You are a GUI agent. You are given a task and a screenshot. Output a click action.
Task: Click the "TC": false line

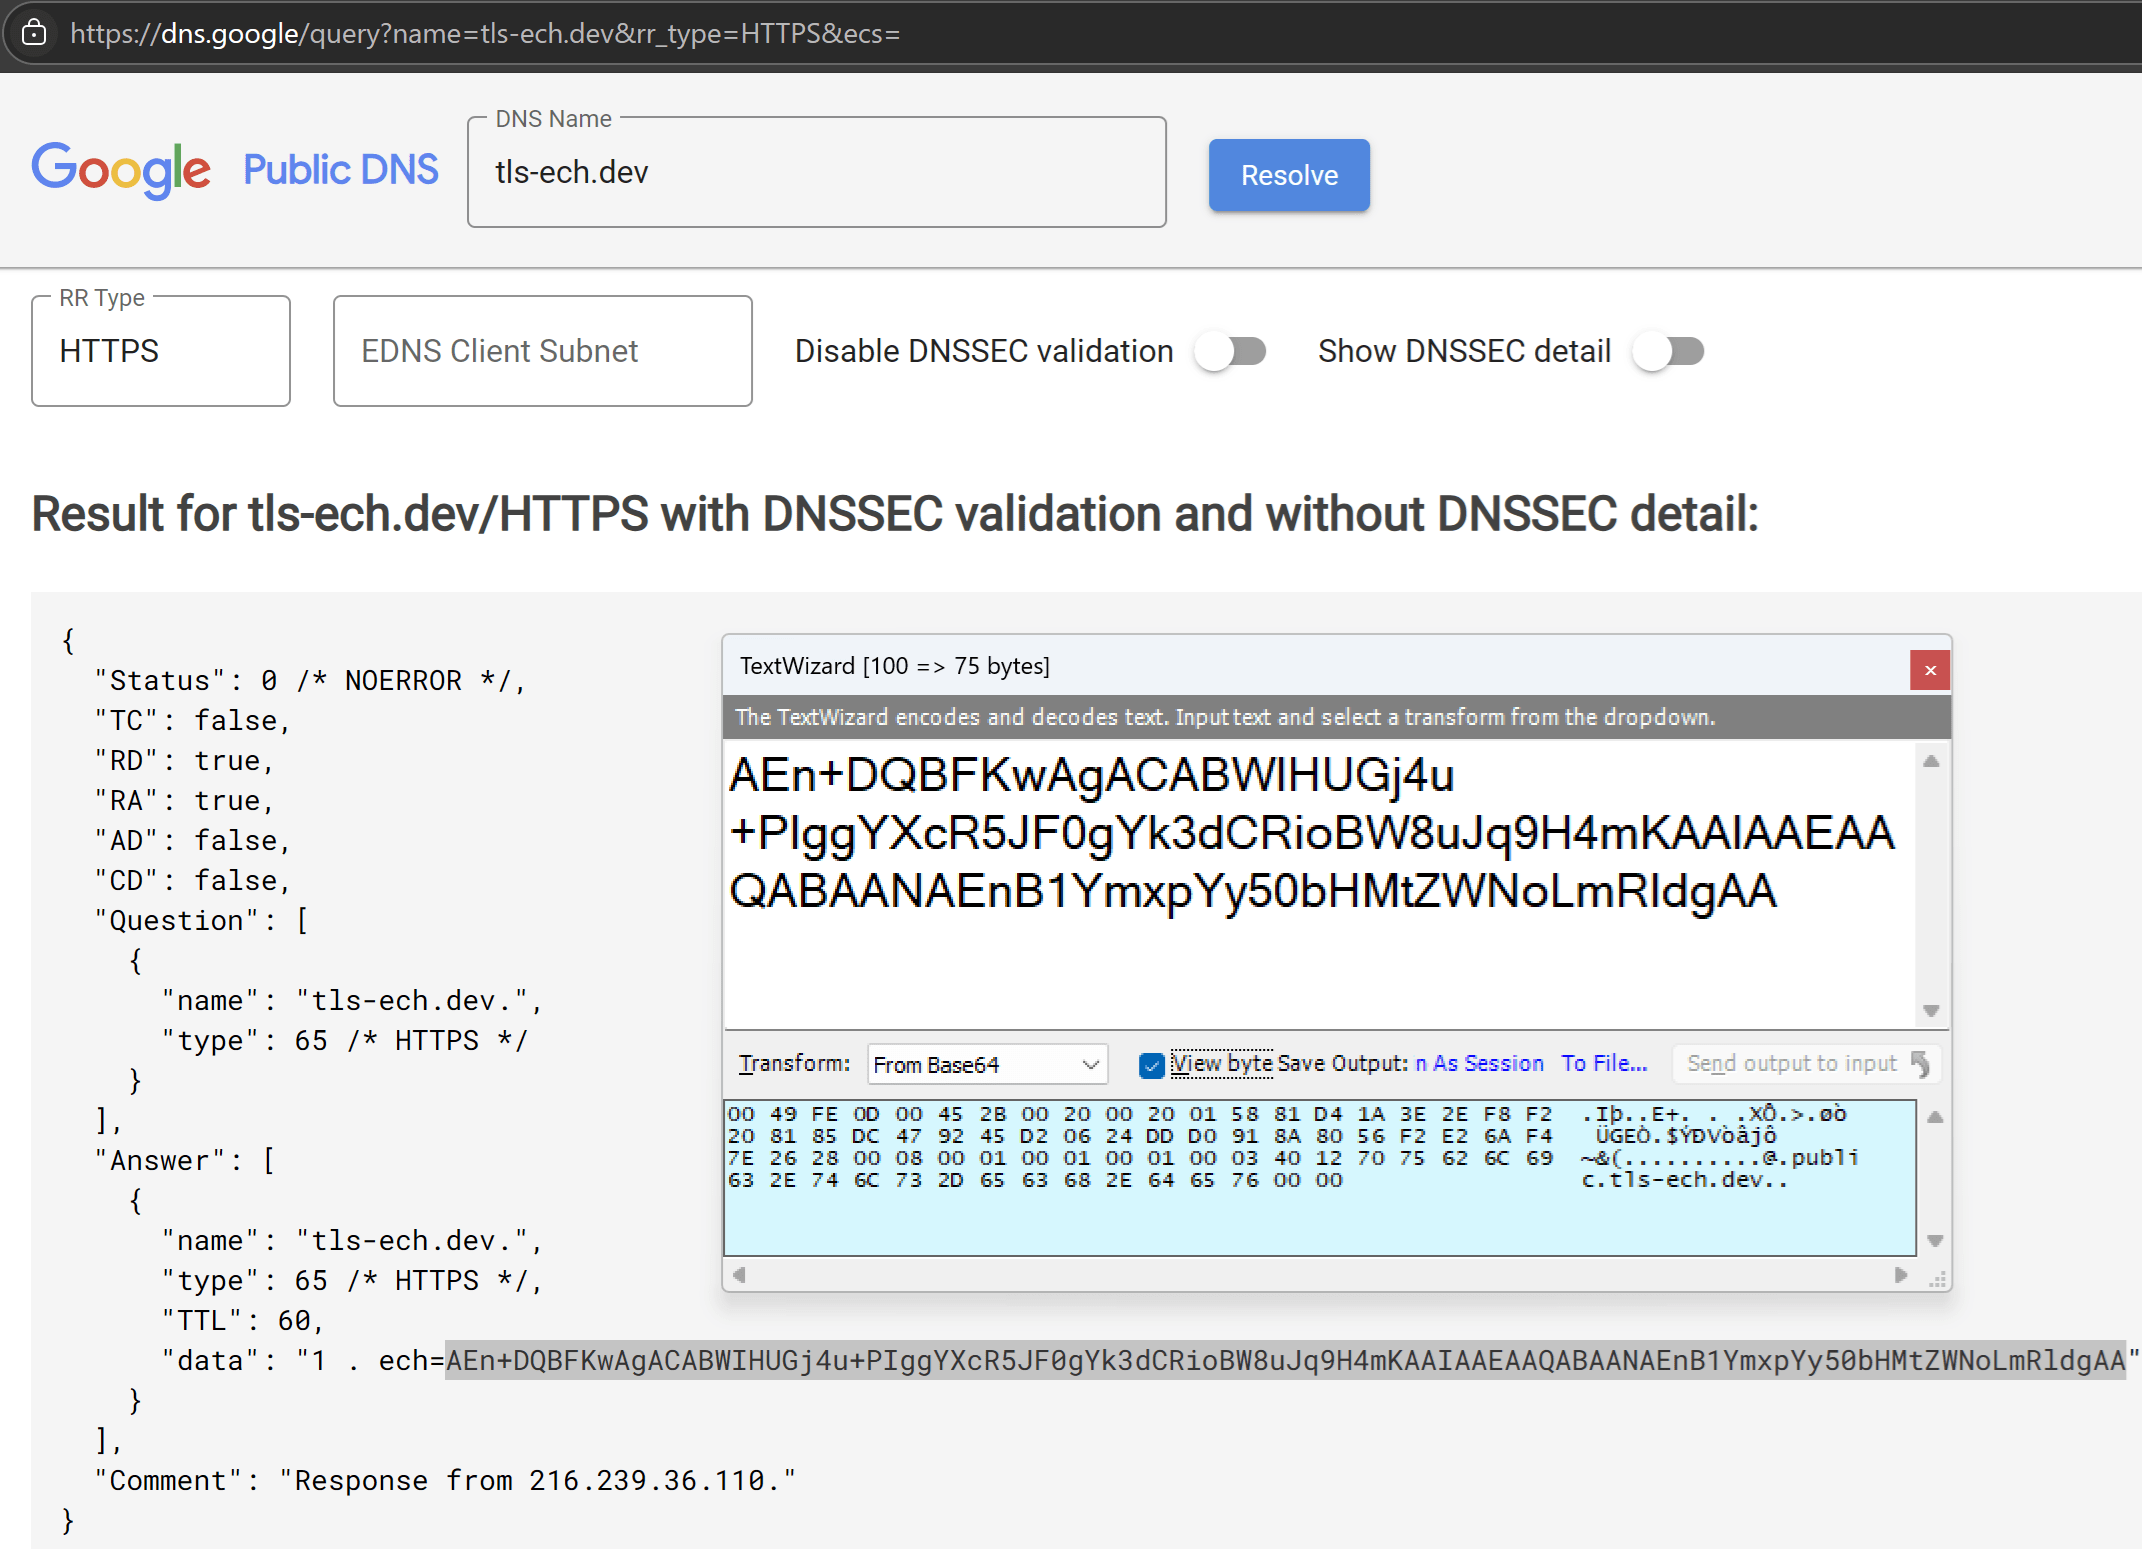[x=193, y=721]
